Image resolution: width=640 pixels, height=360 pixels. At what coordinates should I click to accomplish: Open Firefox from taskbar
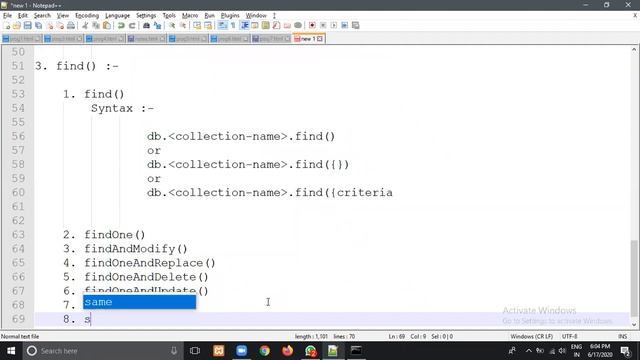pyautogui.click(x=287, y=351)
